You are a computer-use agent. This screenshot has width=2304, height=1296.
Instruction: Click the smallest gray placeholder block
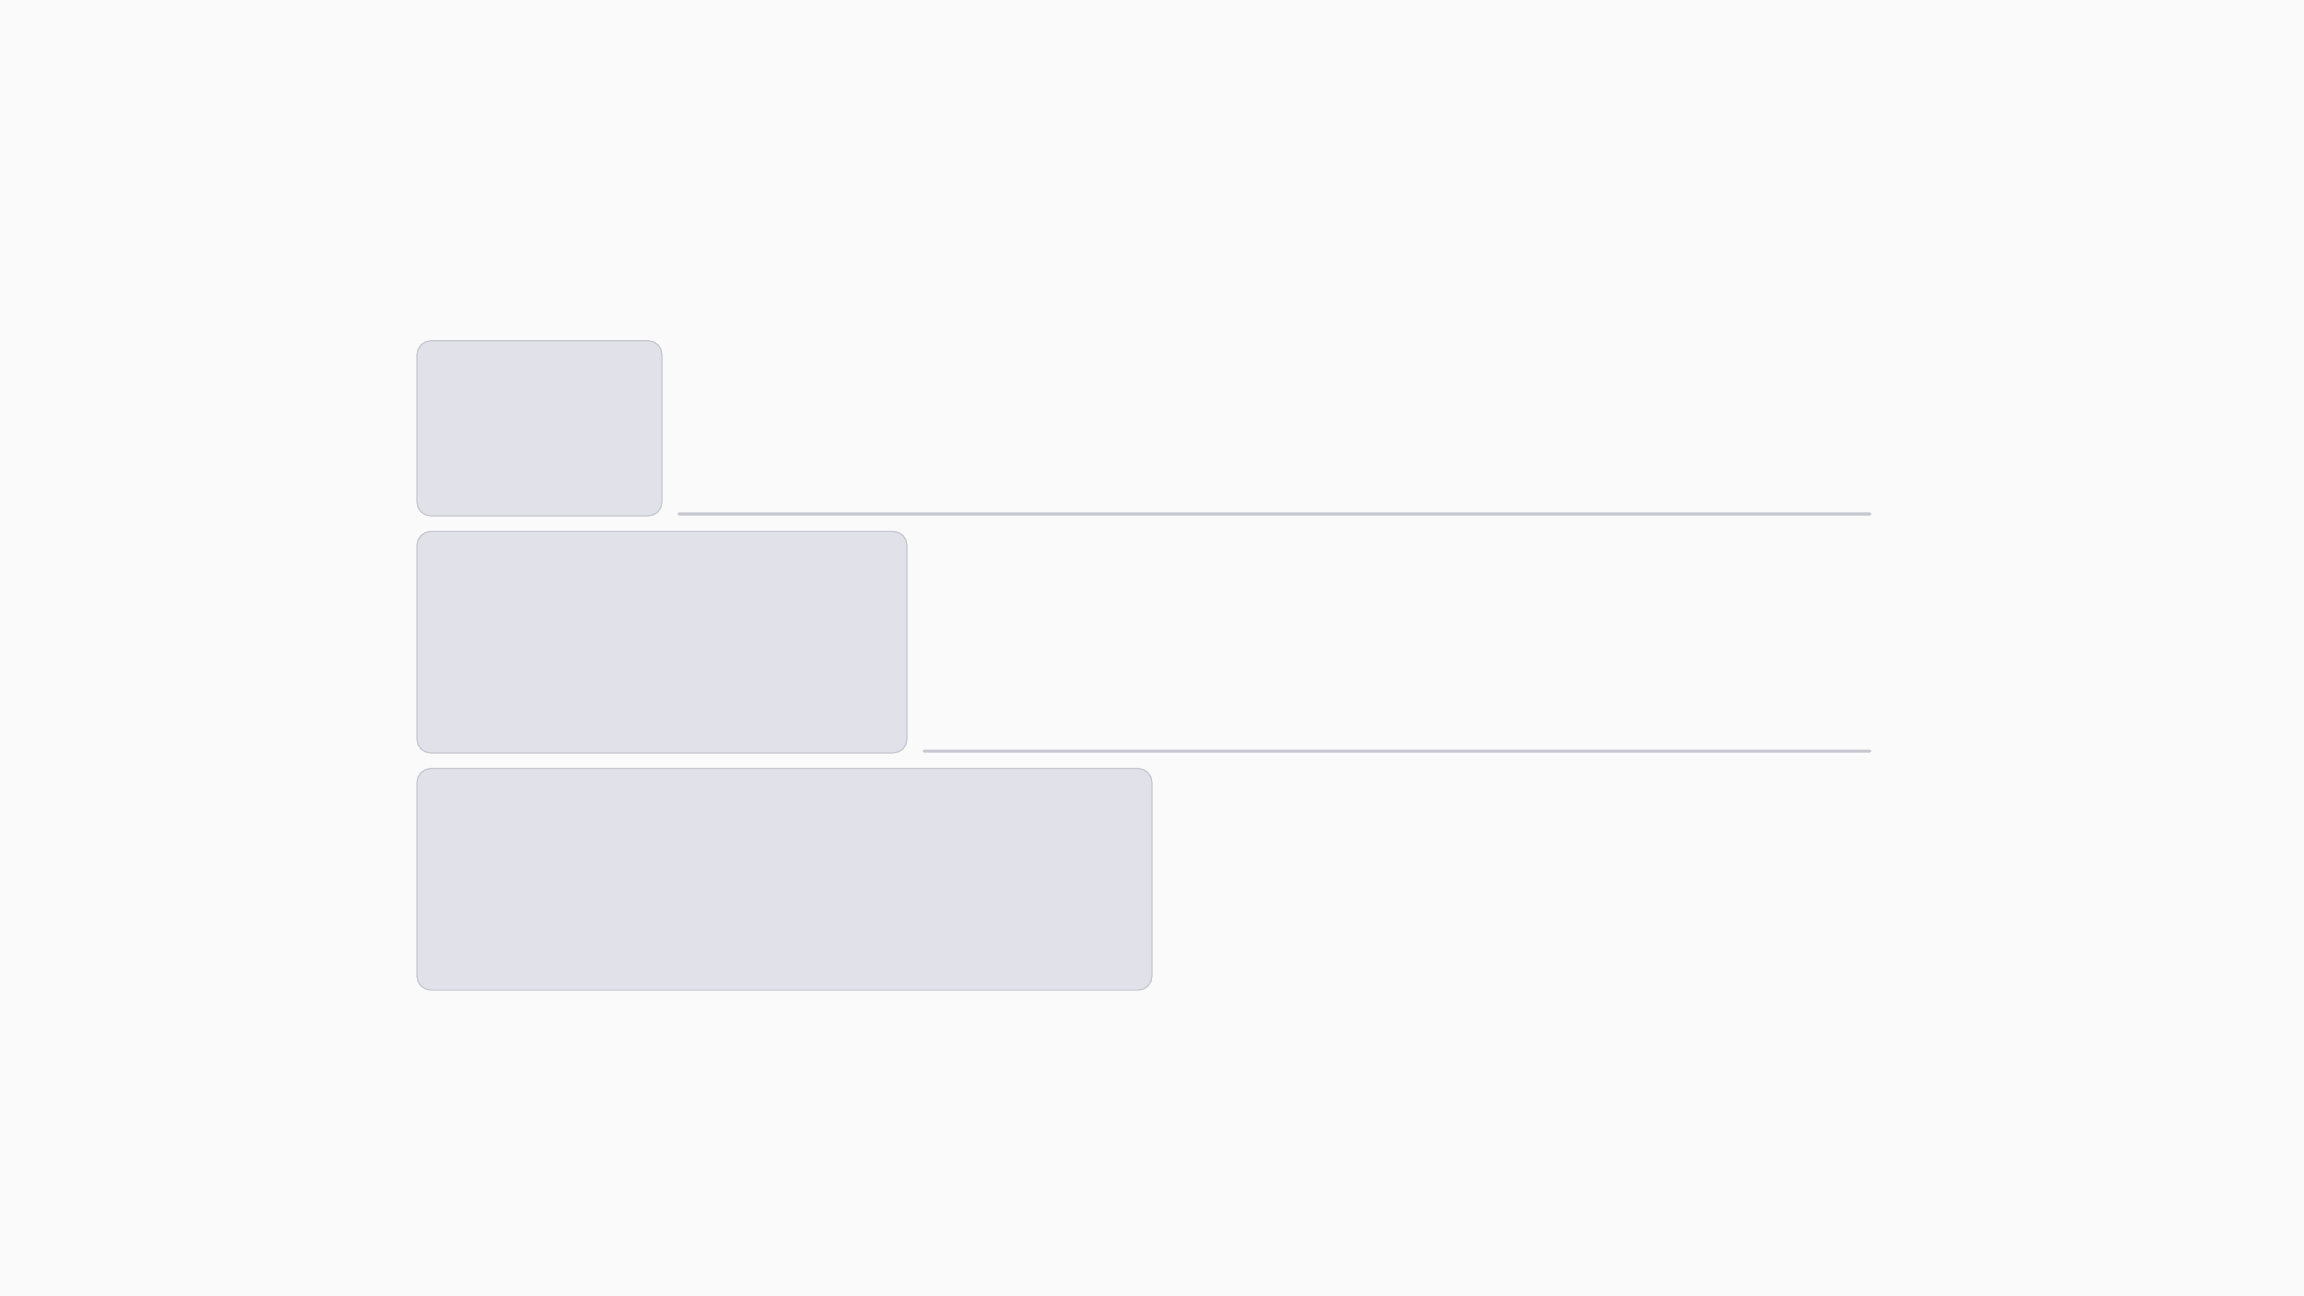coord(539,428)
